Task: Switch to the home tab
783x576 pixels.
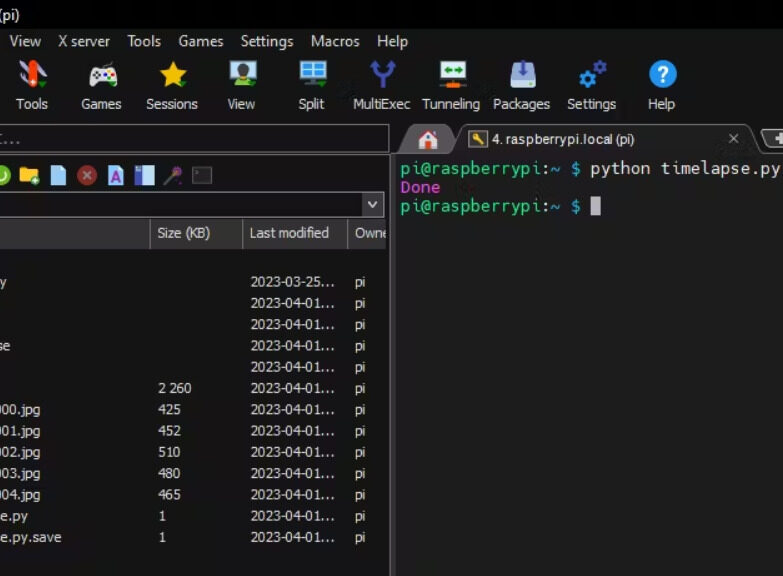Action: pyautogui.click(x=428, y=139)
